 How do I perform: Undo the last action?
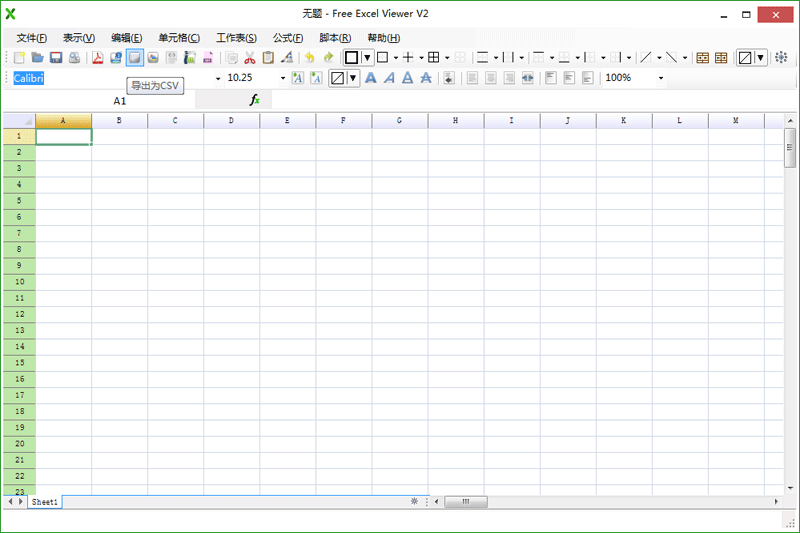[x=310, y=58]
